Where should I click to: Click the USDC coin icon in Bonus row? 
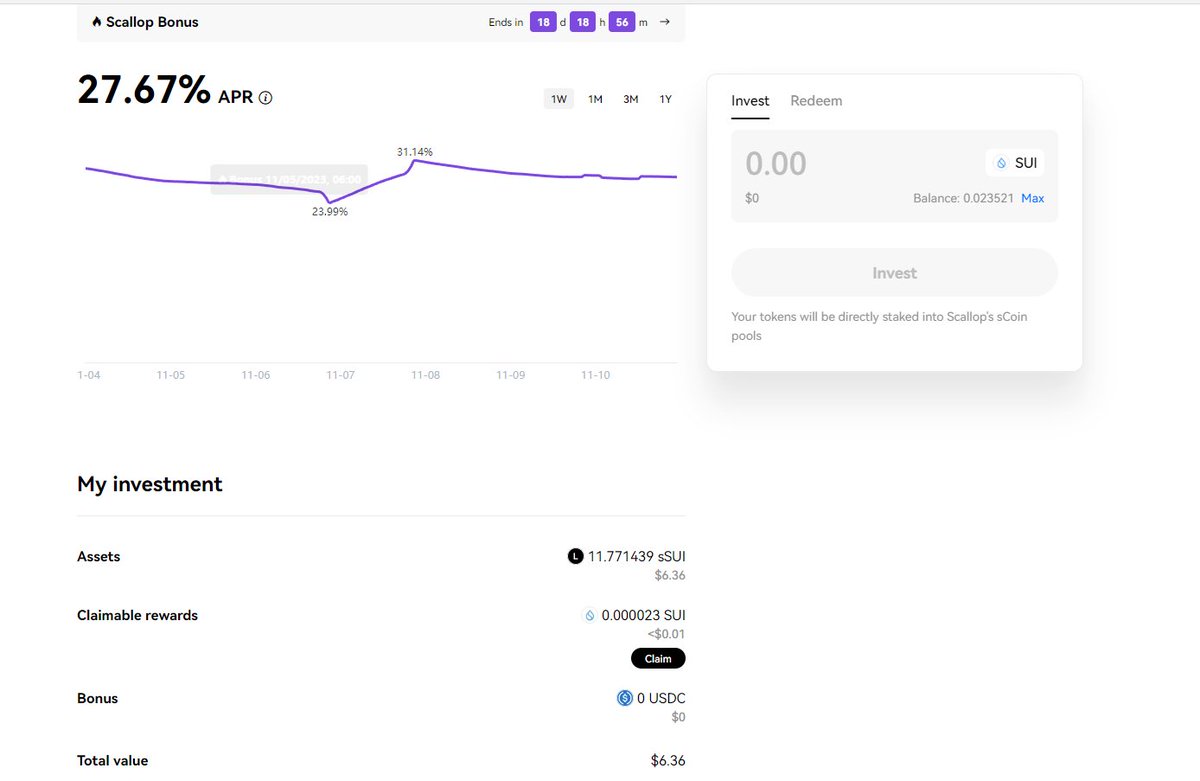click(625, 698)
